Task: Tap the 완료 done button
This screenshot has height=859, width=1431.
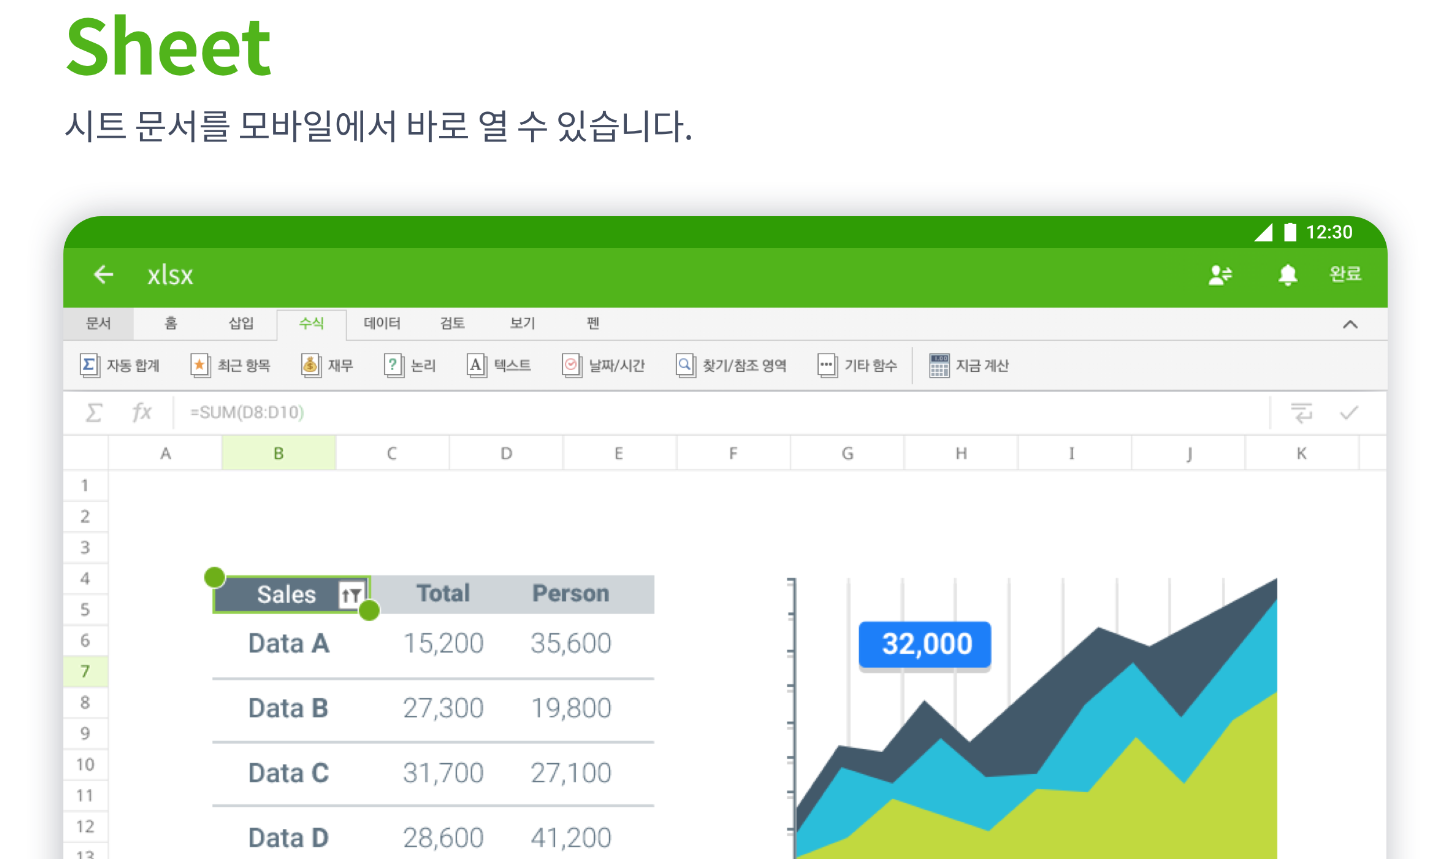Action: click(x=1345, y=274)
